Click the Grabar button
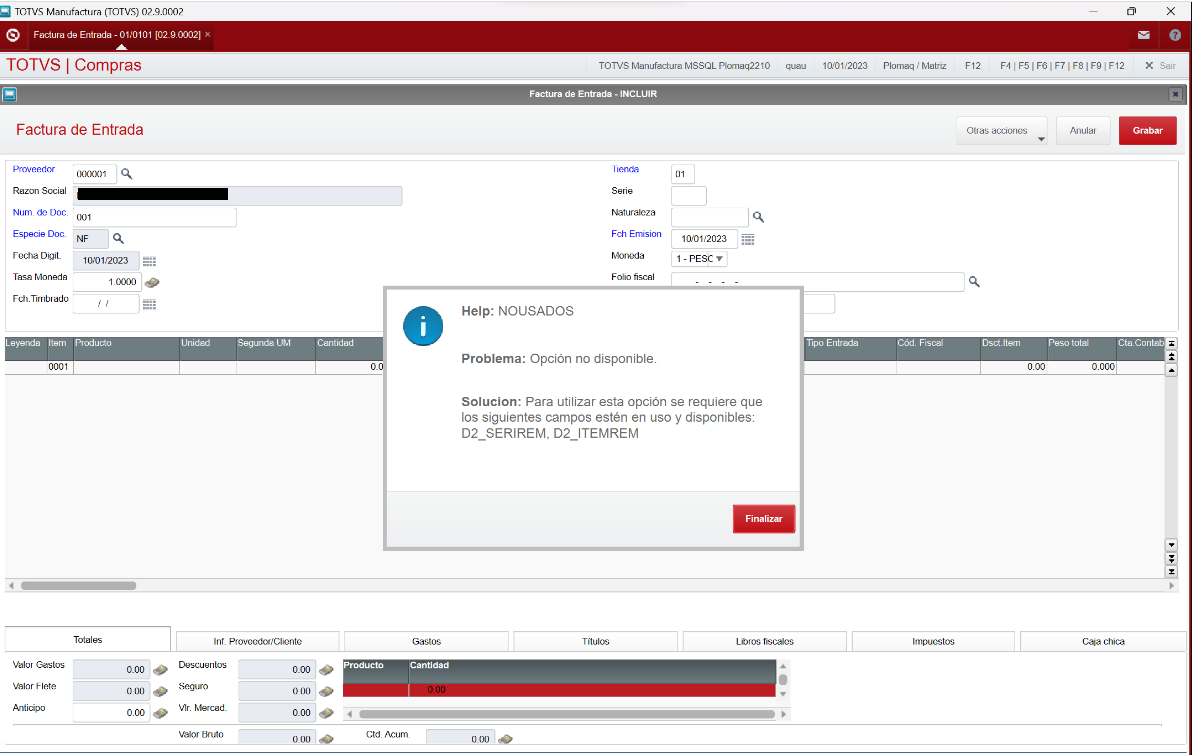The width and height of the screenshot is (1192, 755). tap(1147, 131)
